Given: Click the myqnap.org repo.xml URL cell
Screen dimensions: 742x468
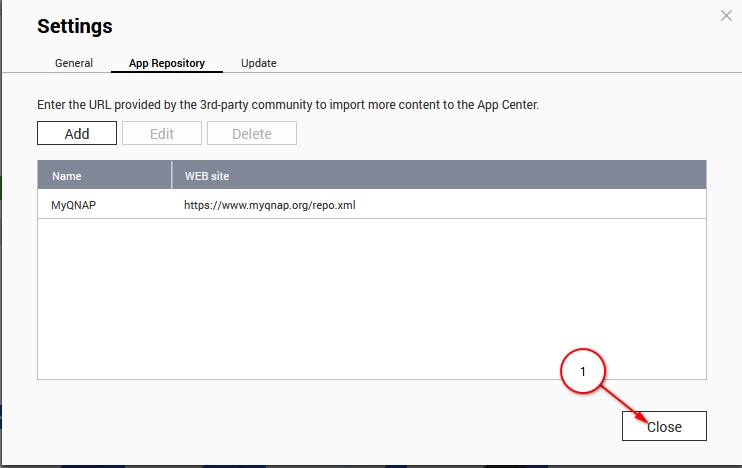Looking at the screenshot, I should pyautogui.click(x=270, y=205).
